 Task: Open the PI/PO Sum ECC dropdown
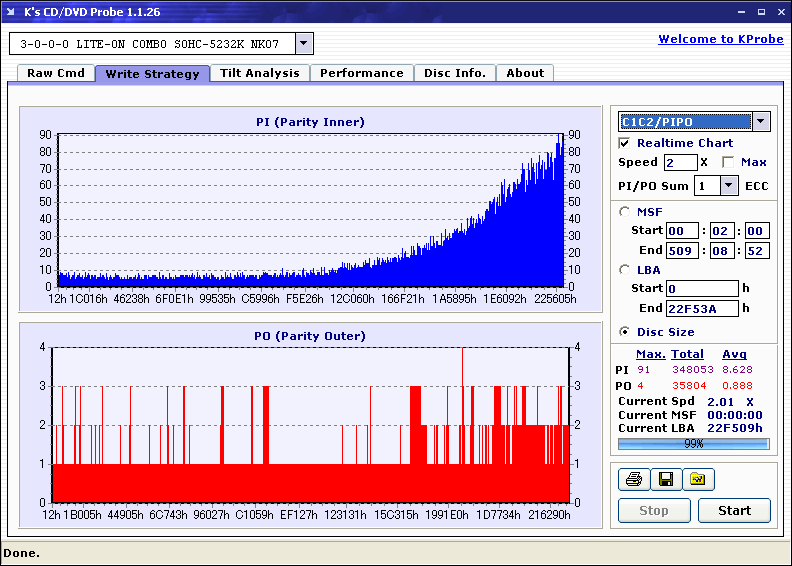point(728,186)
